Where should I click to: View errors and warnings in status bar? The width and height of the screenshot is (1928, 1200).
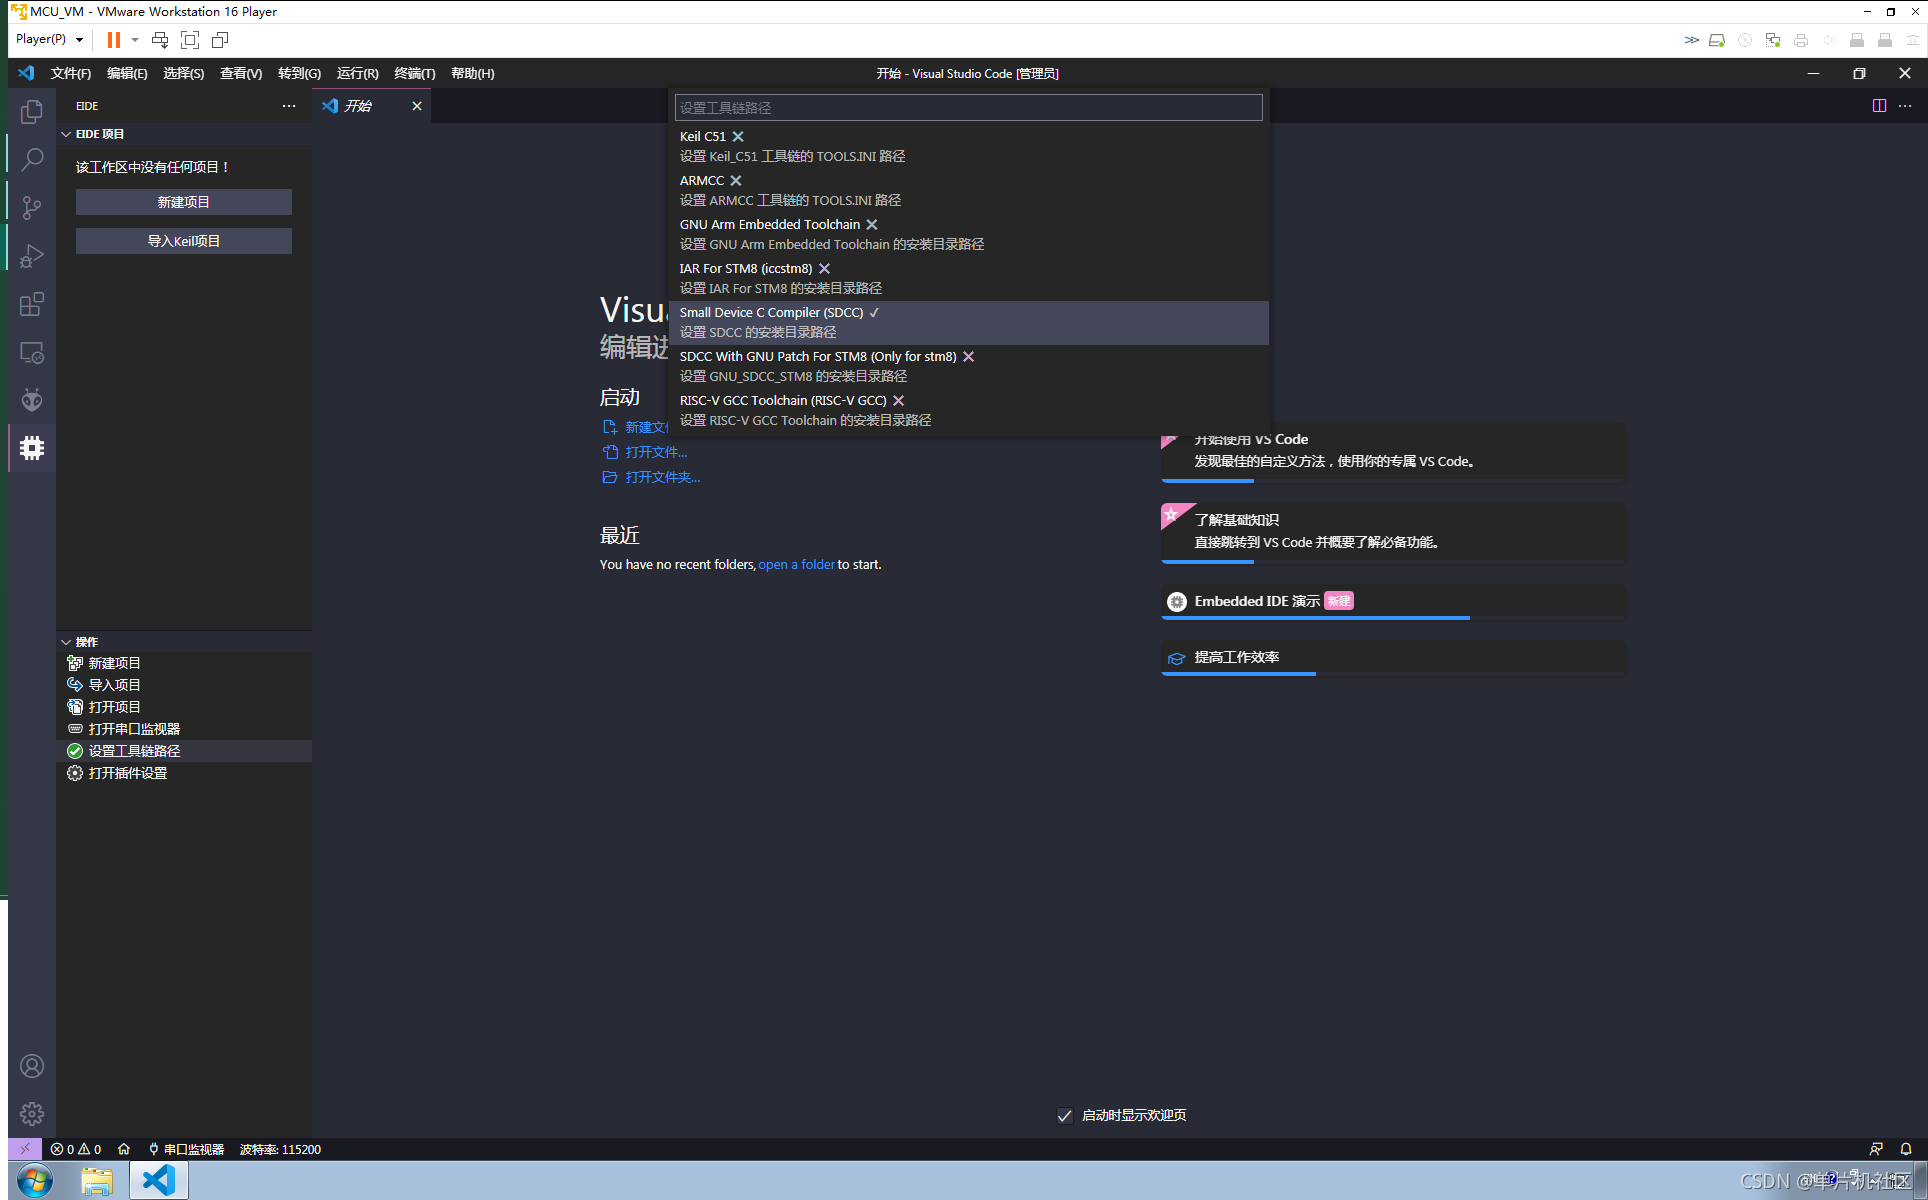coord(75,1149)
